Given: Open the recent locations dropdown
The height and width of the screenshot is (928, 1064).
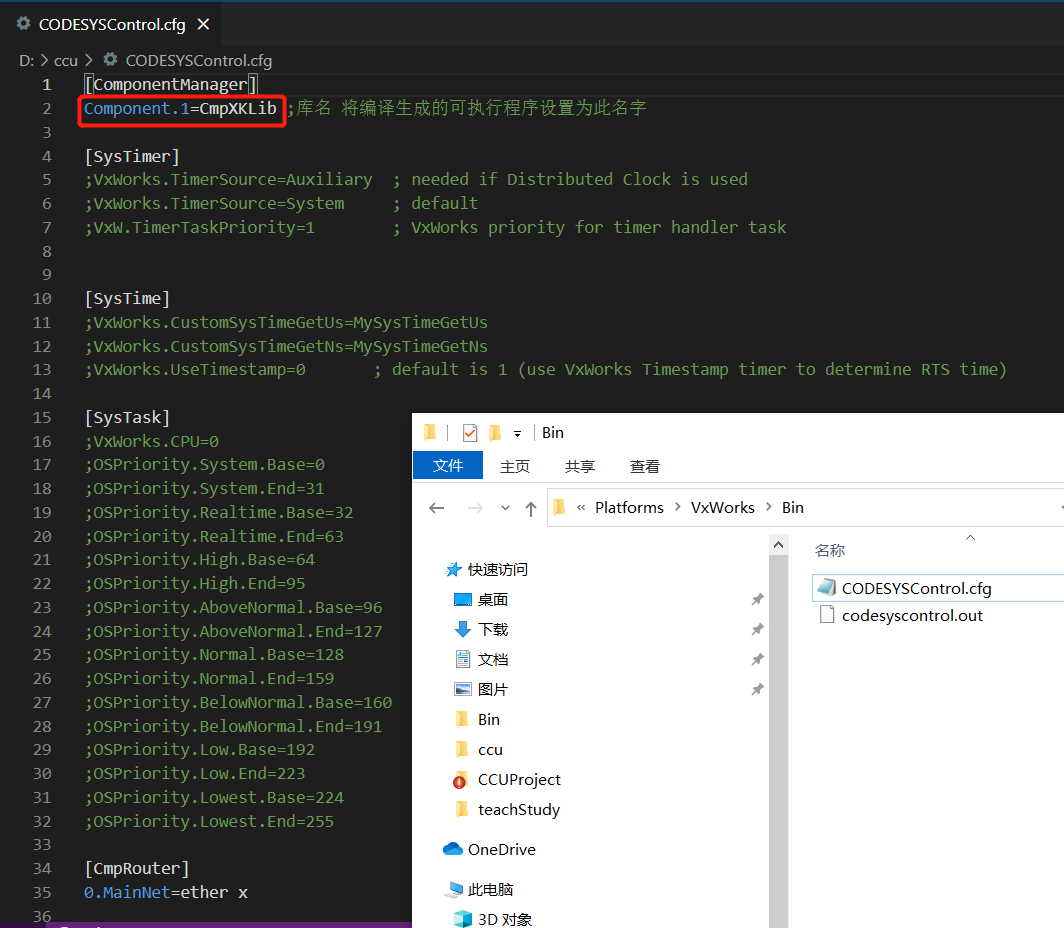Looking at the screenshot, I should pyautogui.click(x=505, y=507).
